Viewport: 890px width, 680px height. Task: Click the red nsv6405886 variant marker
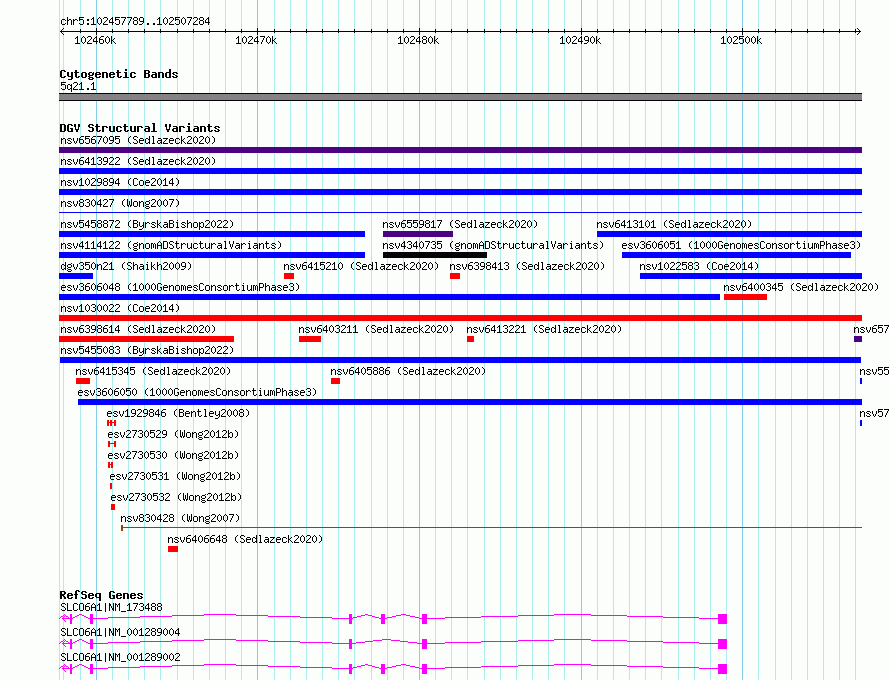click(335, 381)
